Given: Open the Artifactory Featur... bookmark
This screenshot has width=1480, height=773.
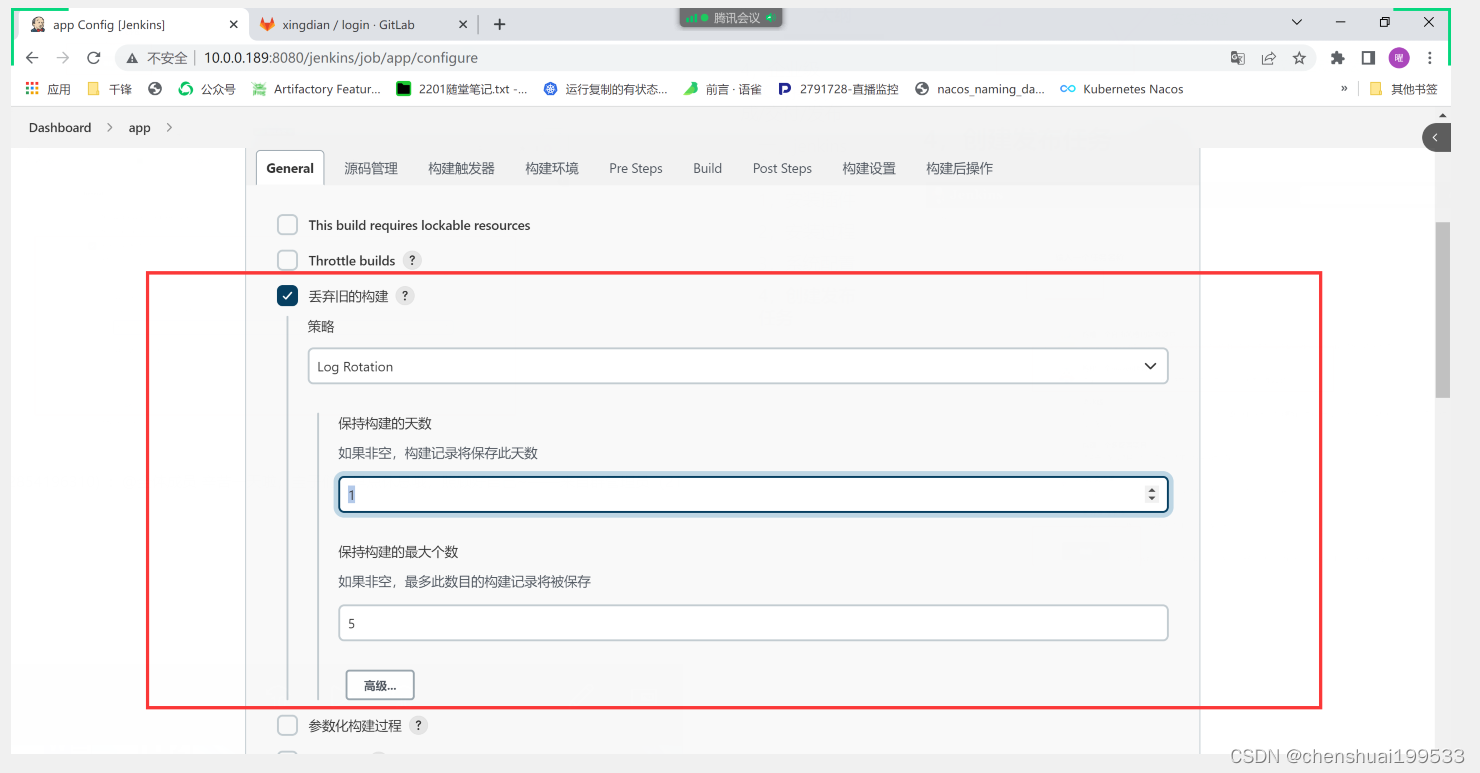Looking at the screenshot, I should (x=316, y=89).
